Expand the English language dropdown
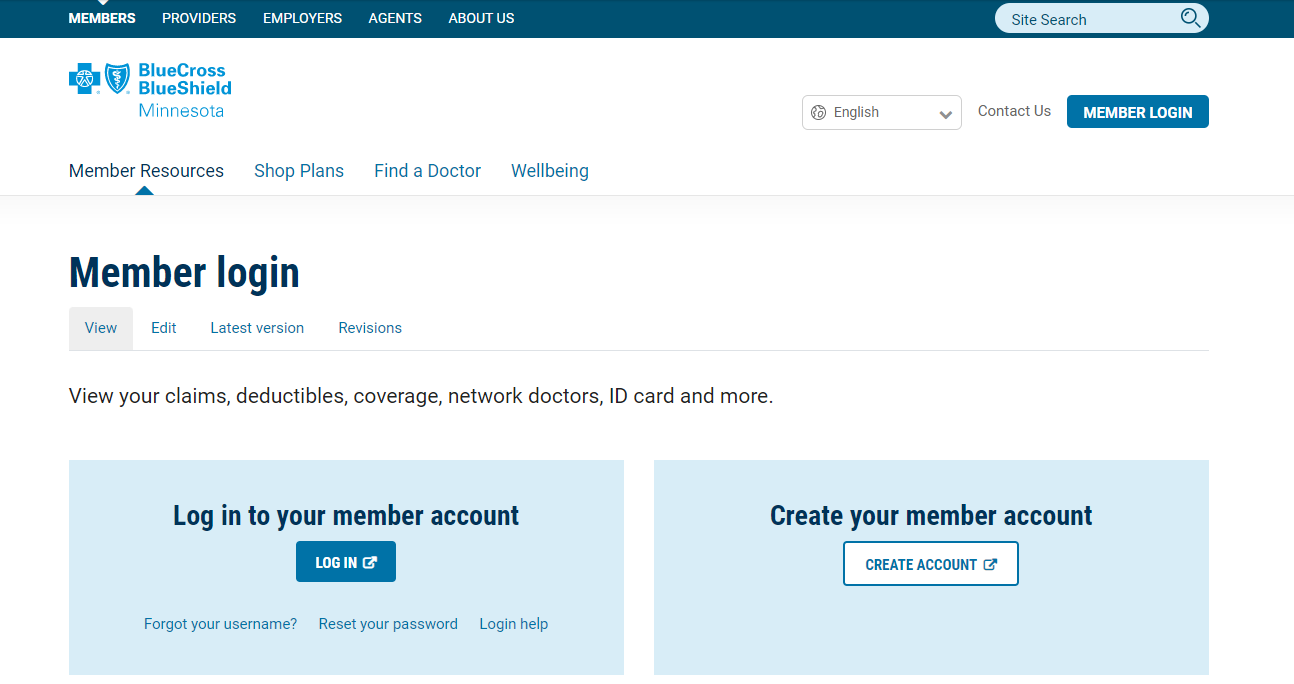This screenshot has height=684, width=1294. point(881,113)
